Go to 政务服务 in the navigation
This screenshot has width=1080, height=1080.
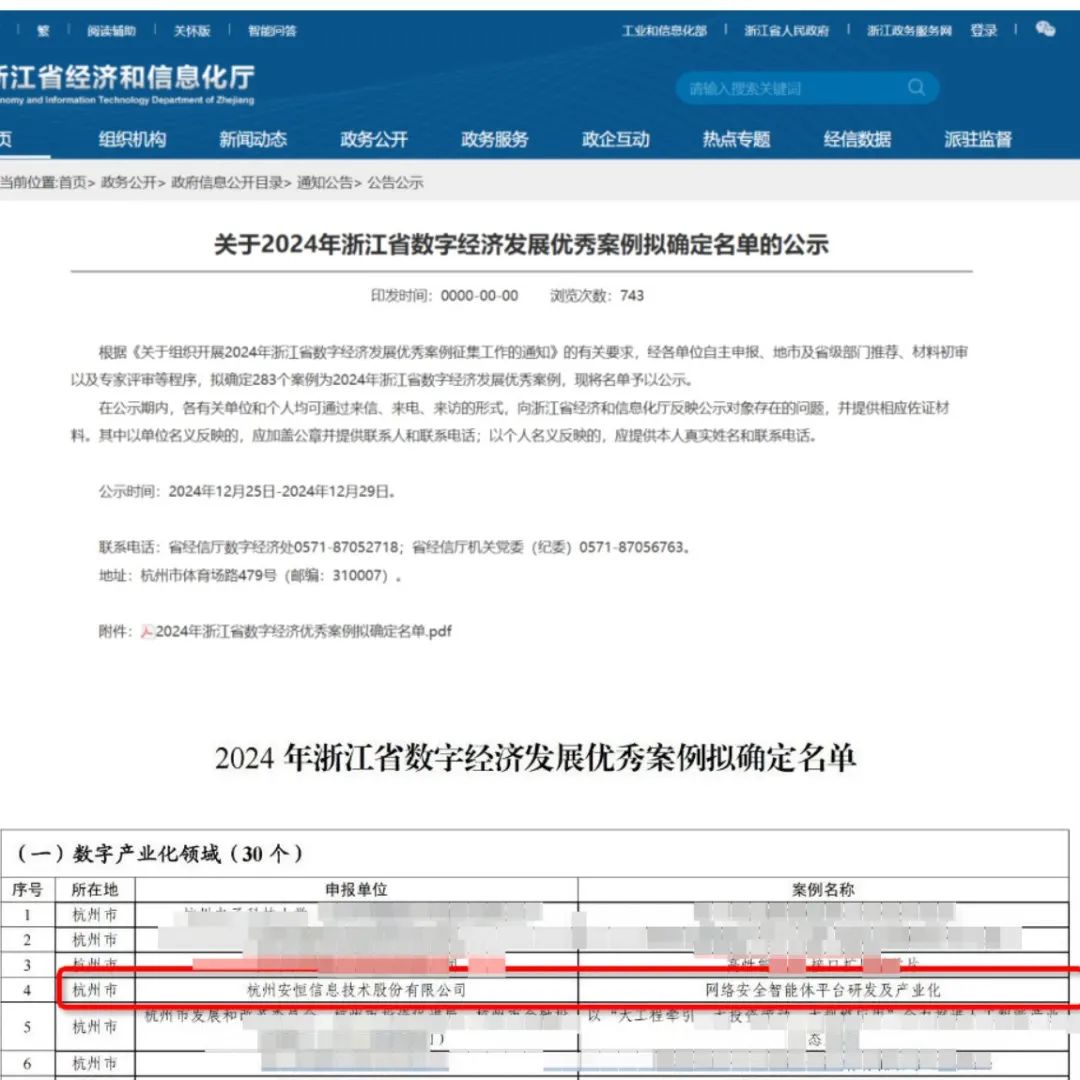pyautogui.click(x=495, y=140)
